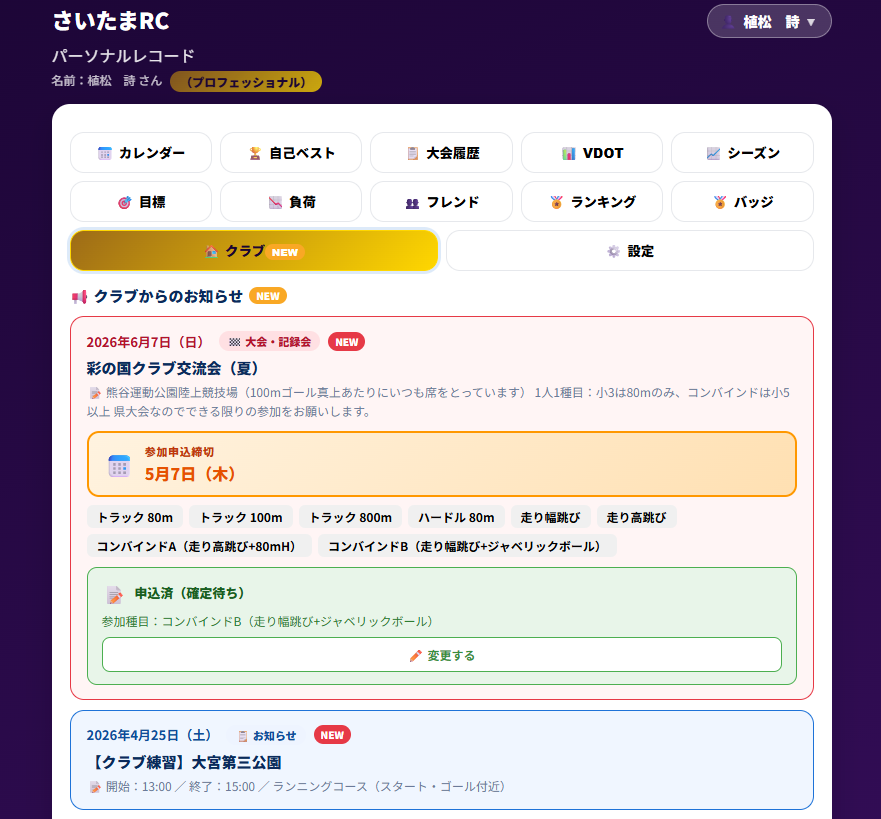This screenshot has height=819, width=881.
Task: Click the trophy icon beside 自己ベスト
Action: [x=255, y=153]
